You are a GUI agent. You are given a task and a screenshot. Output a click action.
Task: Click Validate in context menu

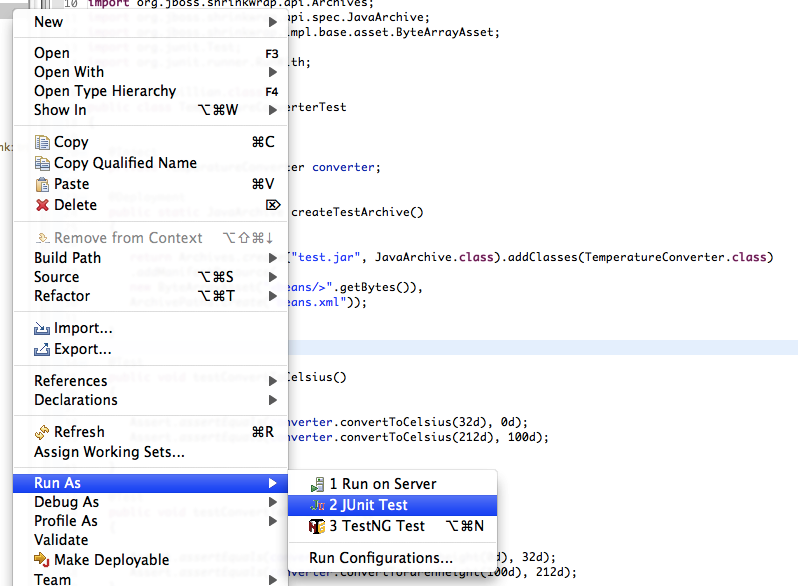click(x=60, y=540)
